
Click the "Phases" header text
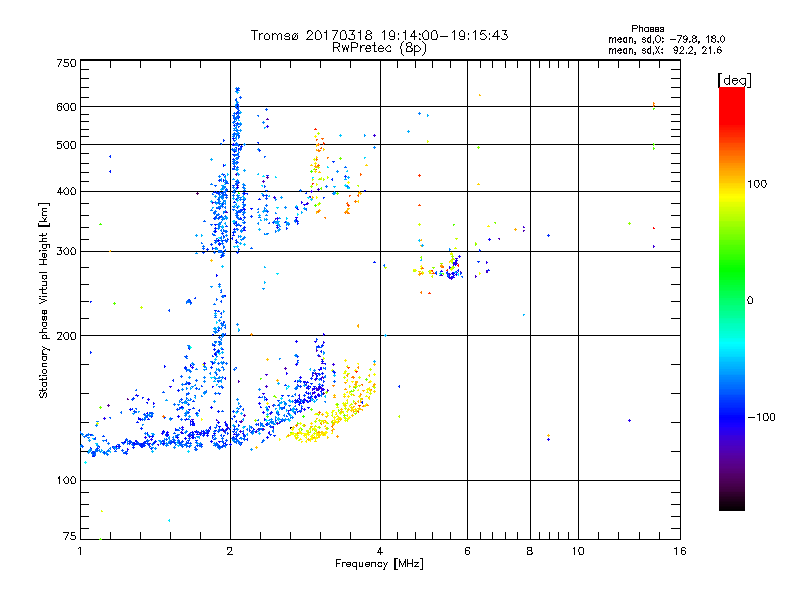click(x=647, y=29)
